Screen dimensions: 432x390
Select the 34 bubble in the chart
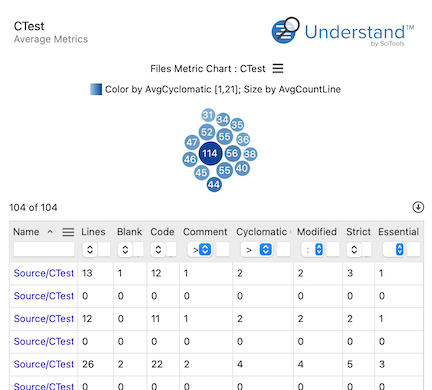pyautogui.click(x=223, y=119)
